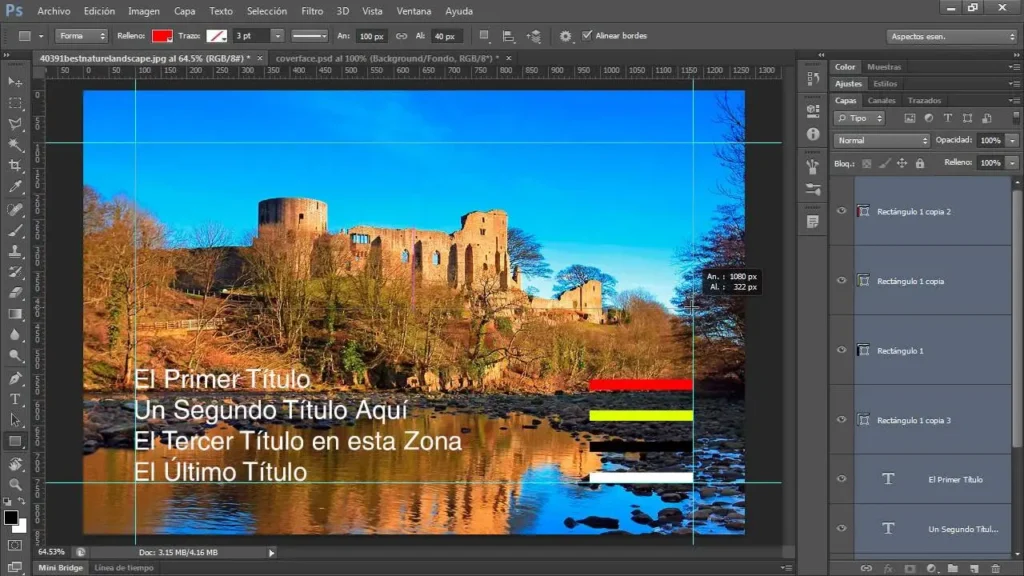The width and height of the screenshot is (1024, 576).
Task: Open the Capa menu
Action: tap(184, 11)
